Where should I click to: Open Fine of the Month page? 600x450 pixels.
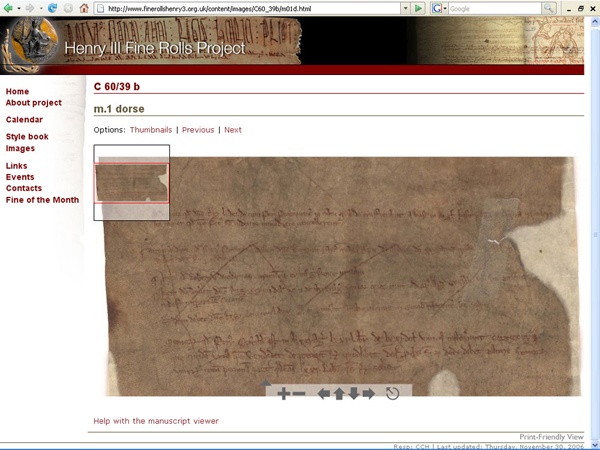point(42,200)
